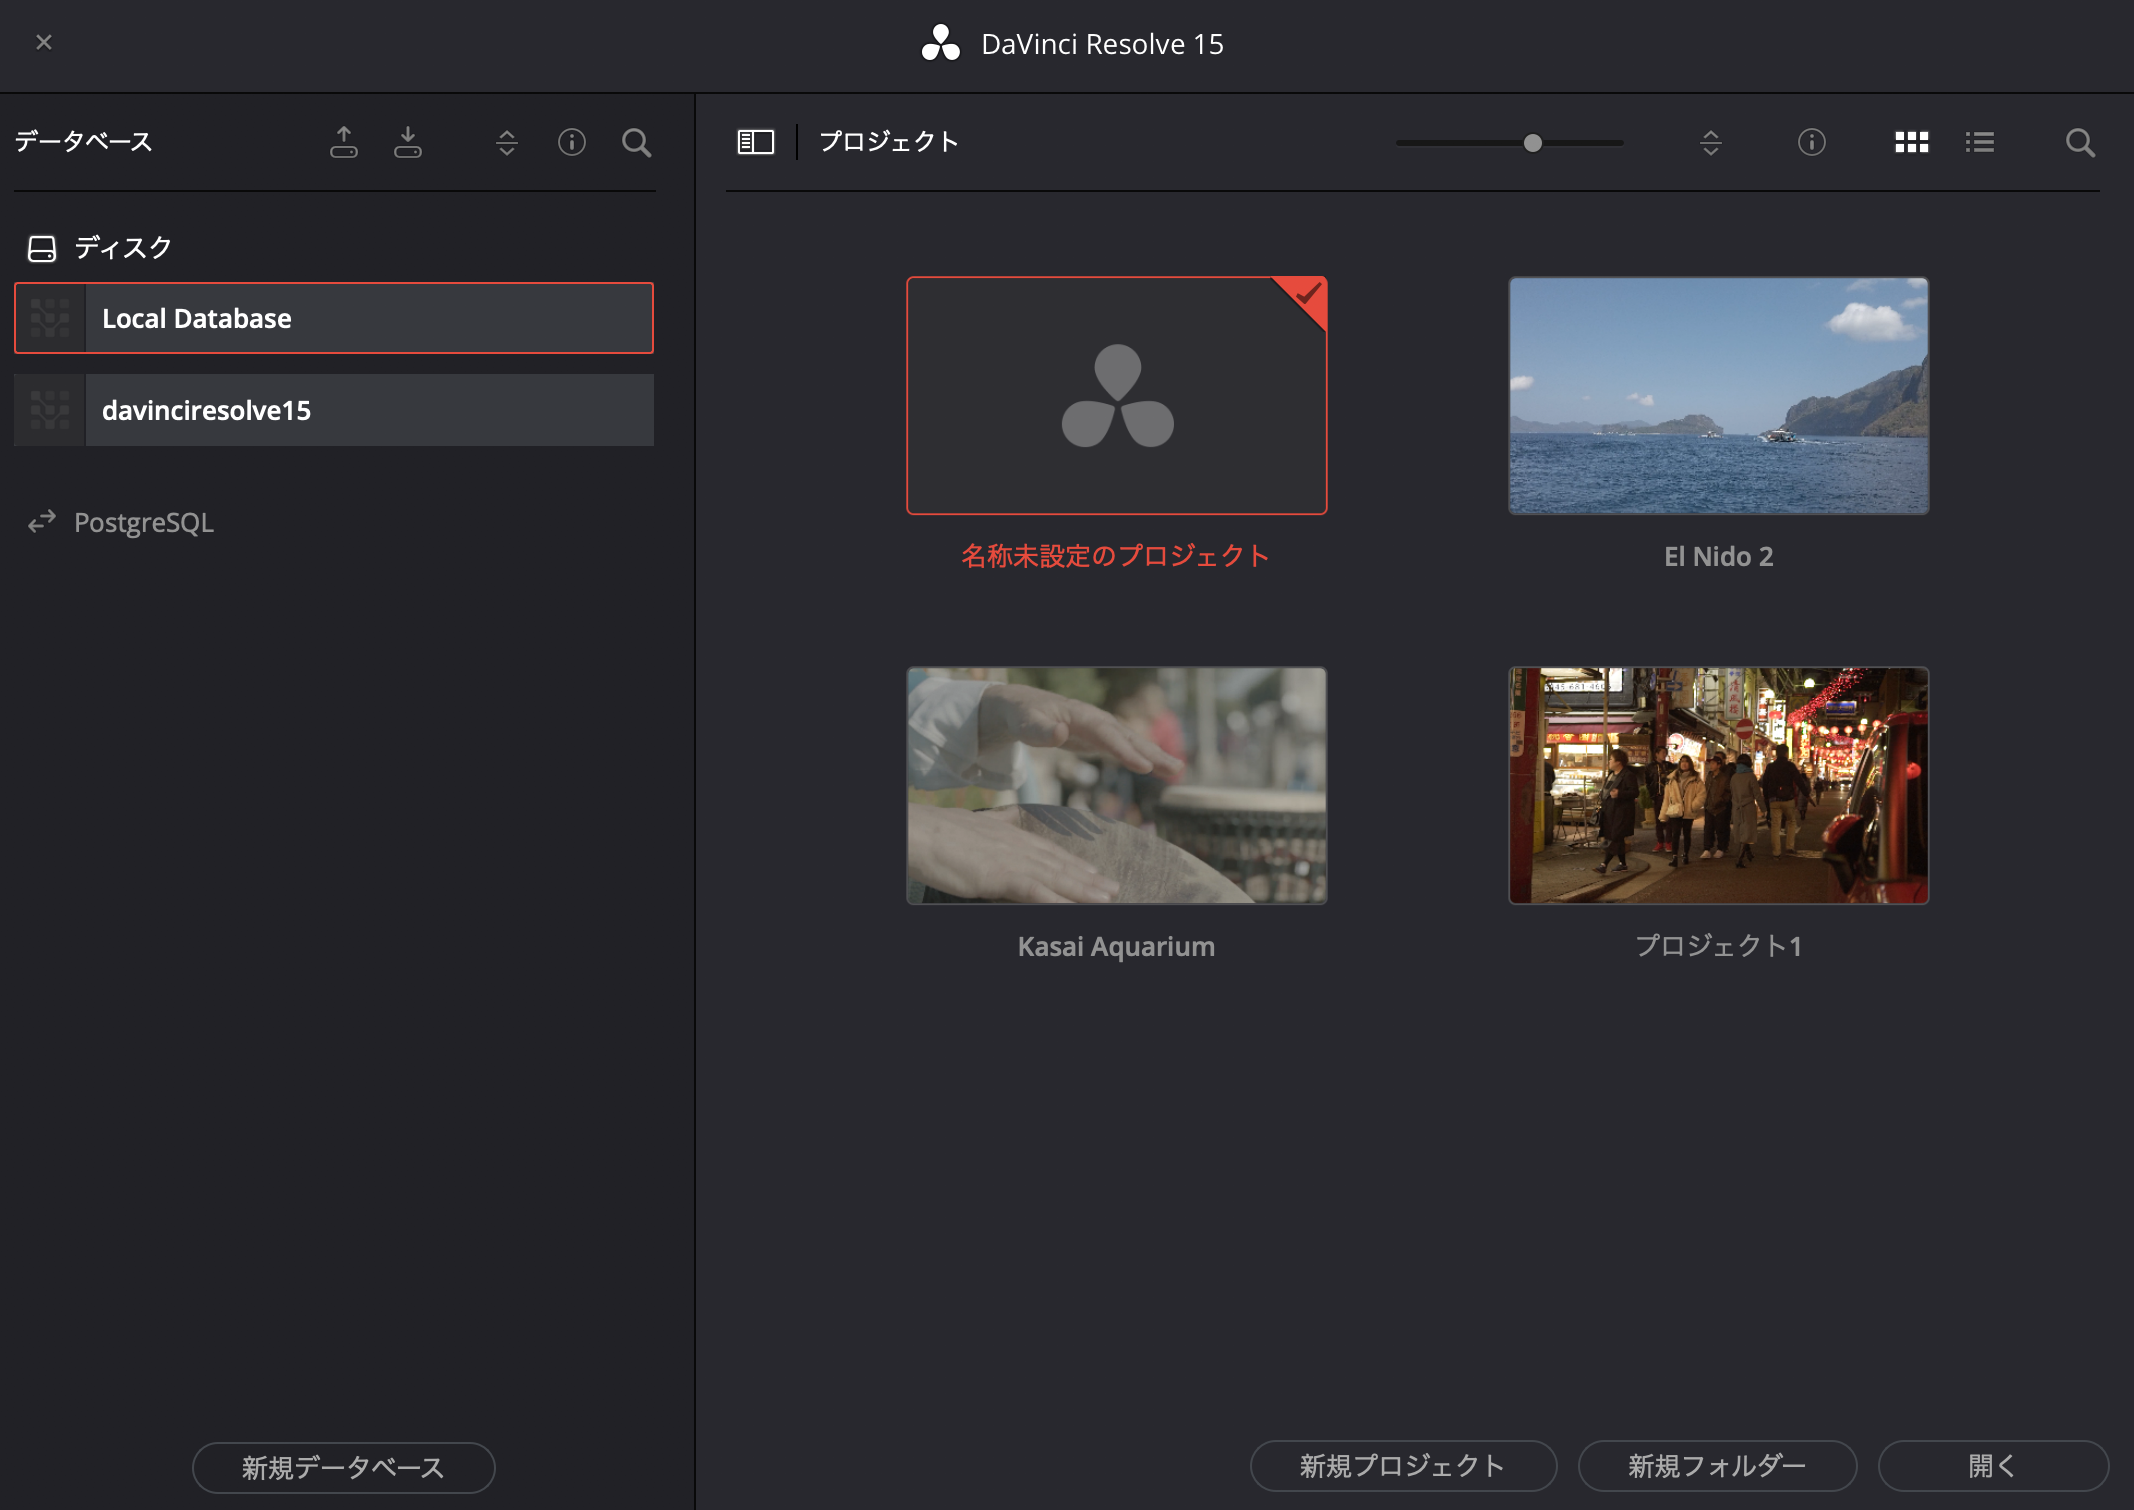Image resolution: width=2134 pixels, height=1510 pixels.
Task: Adjust the thumbnail size slider
Action: point(1532,143)
